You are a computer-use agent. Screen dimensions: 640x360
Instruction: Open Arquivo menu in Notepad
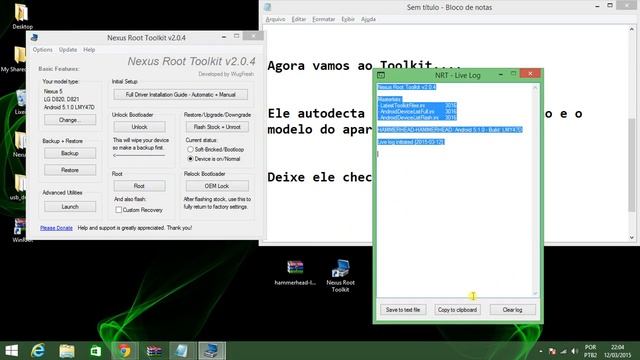click(x=276, y=19)
